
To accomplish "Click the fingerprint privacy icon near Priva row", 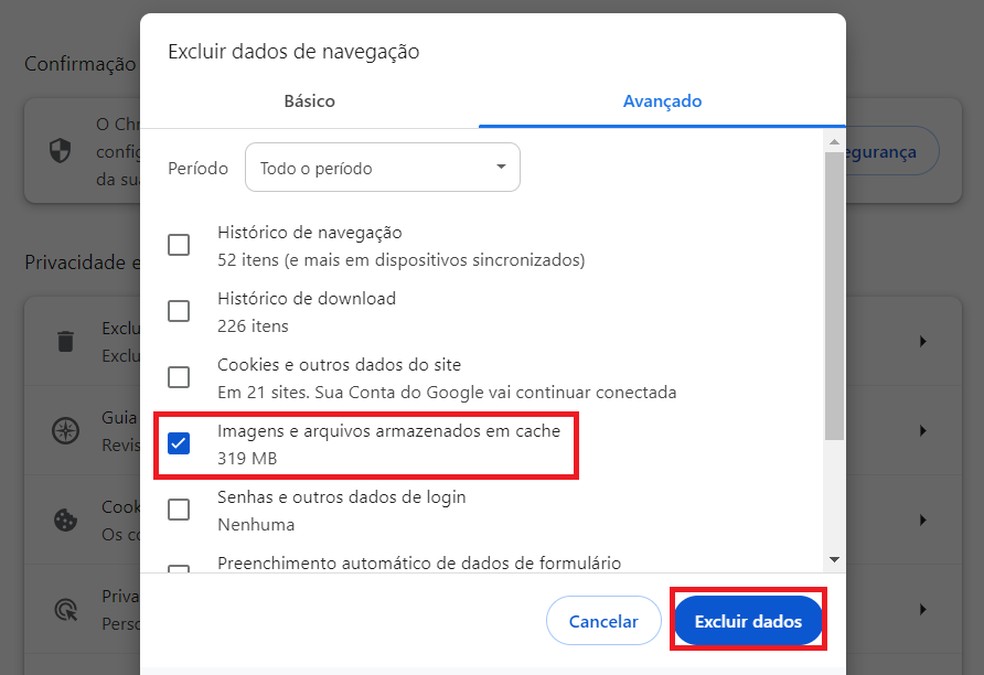I will pyautogui.click(x=64, y=608).
